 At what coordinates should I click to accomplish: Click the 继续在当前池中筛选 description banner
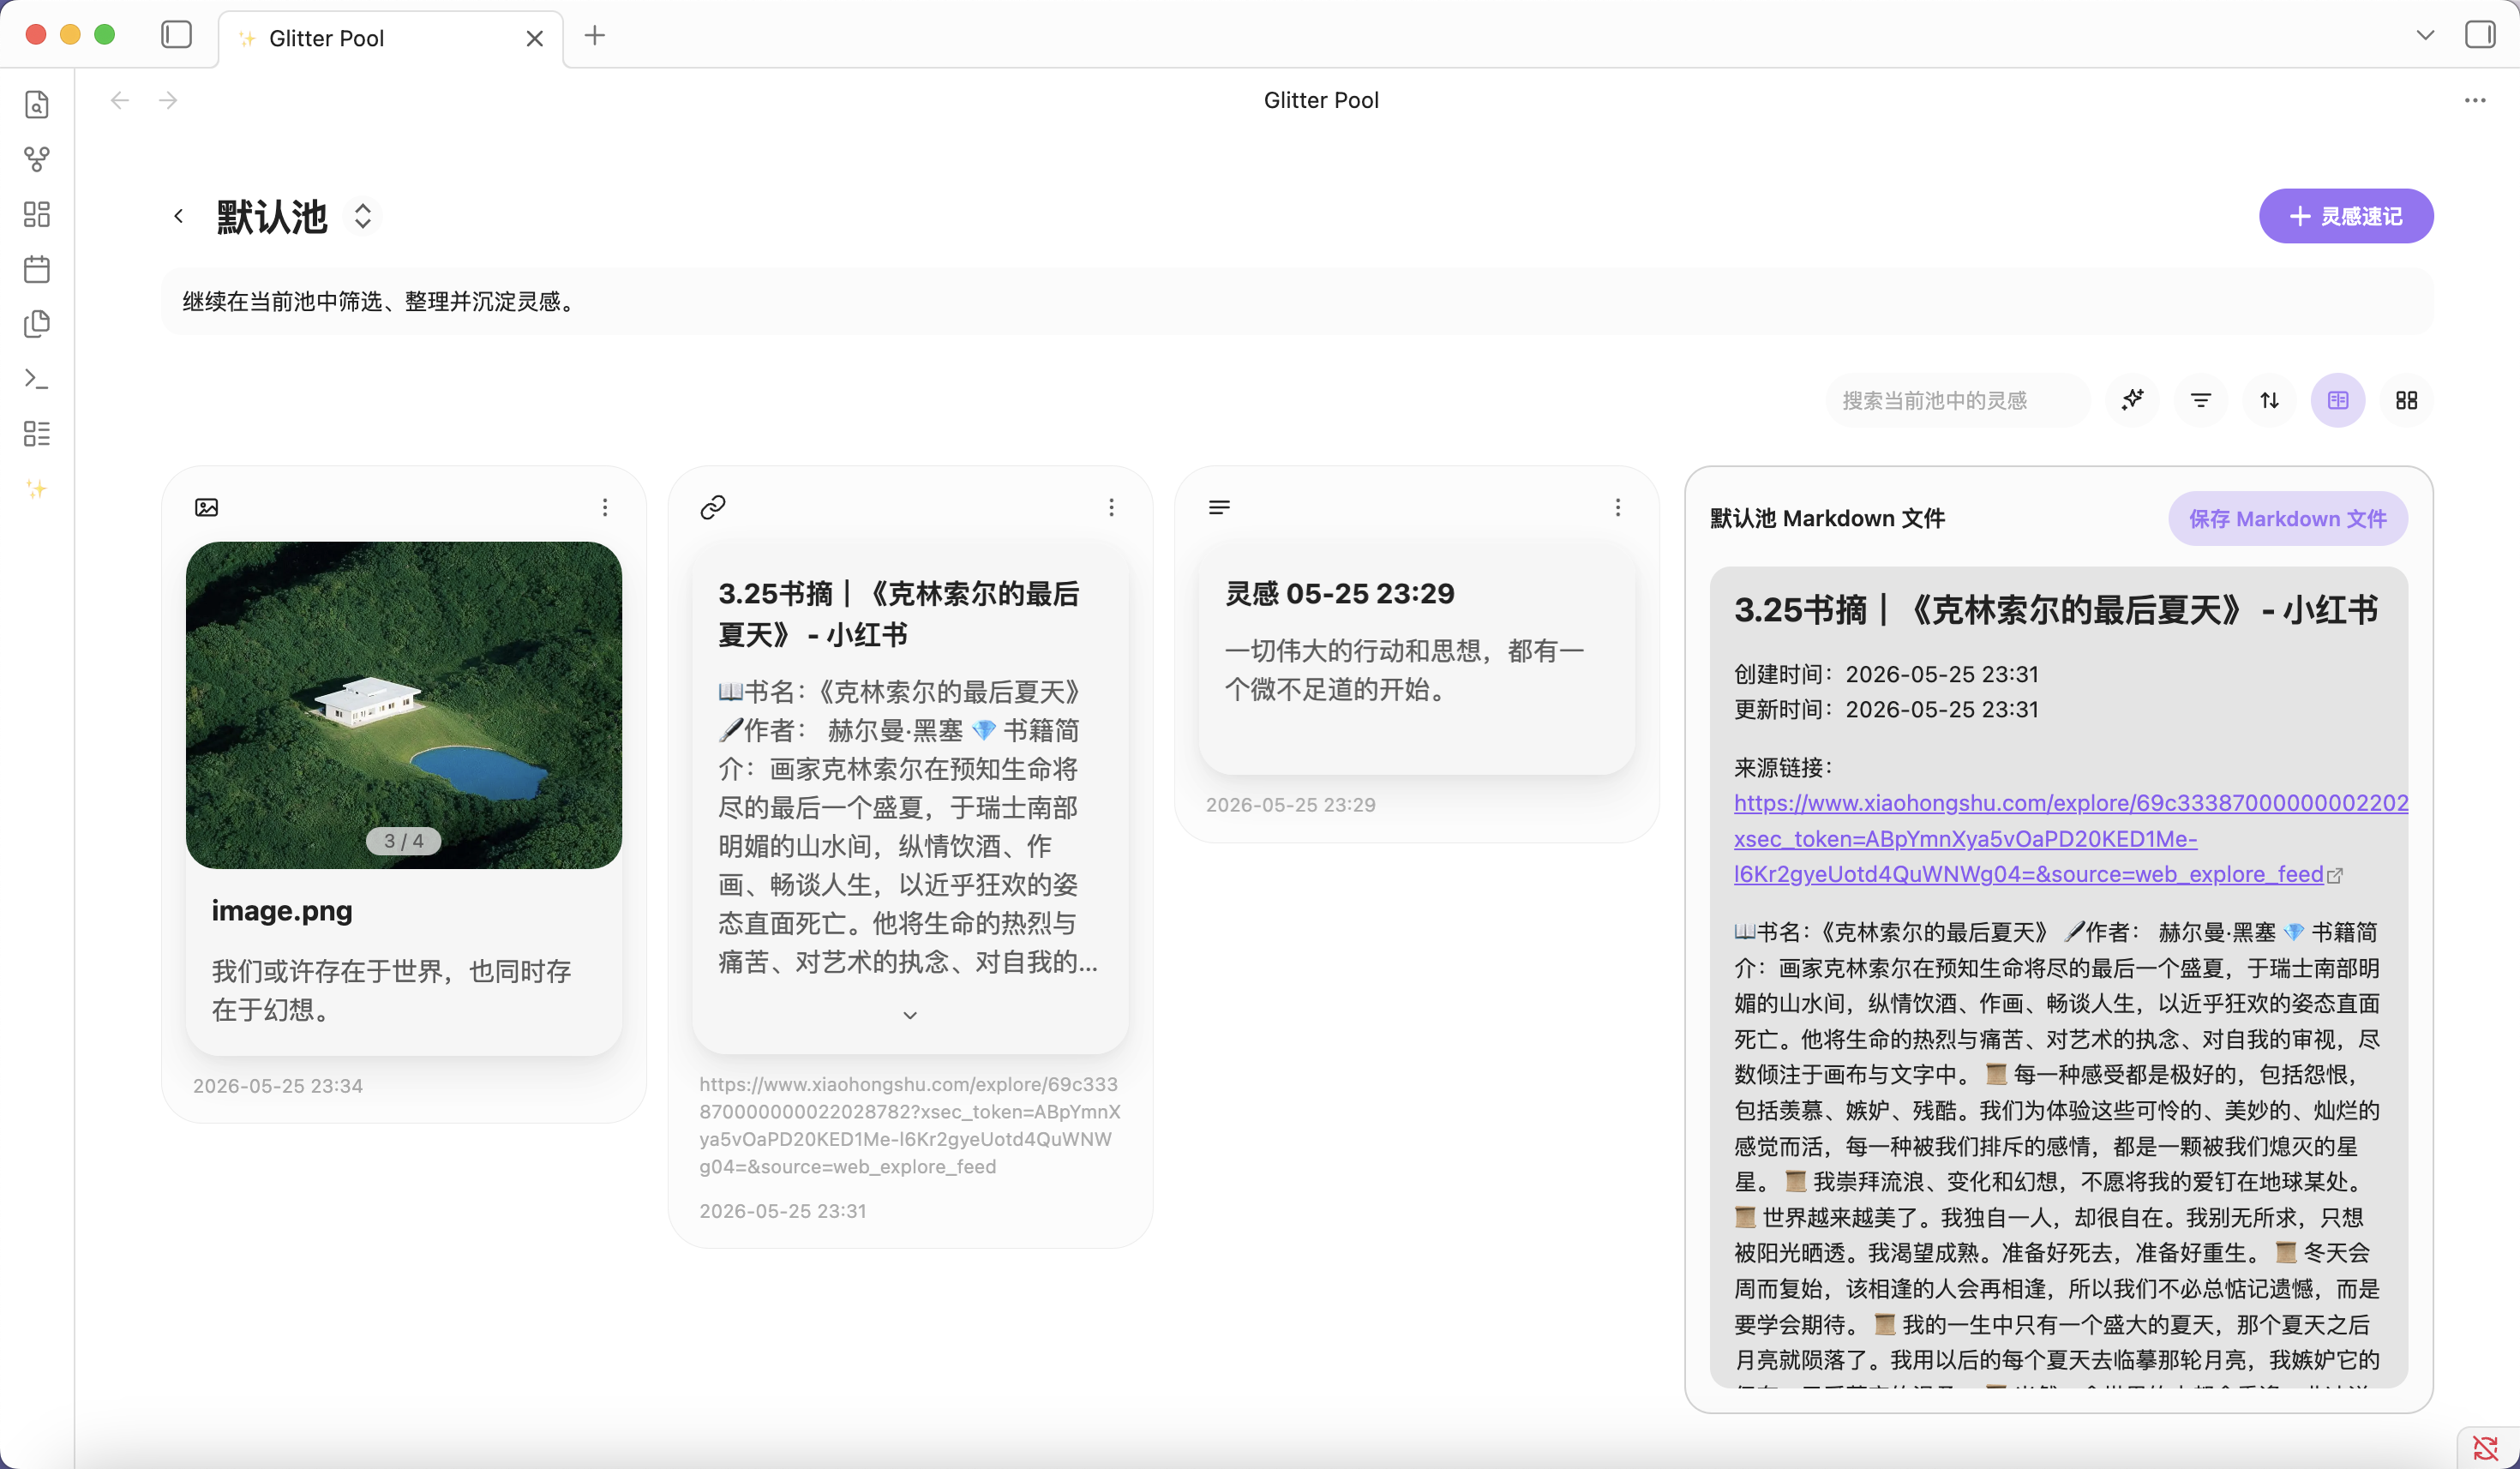pyautogui.click(x=1297, y=301)
